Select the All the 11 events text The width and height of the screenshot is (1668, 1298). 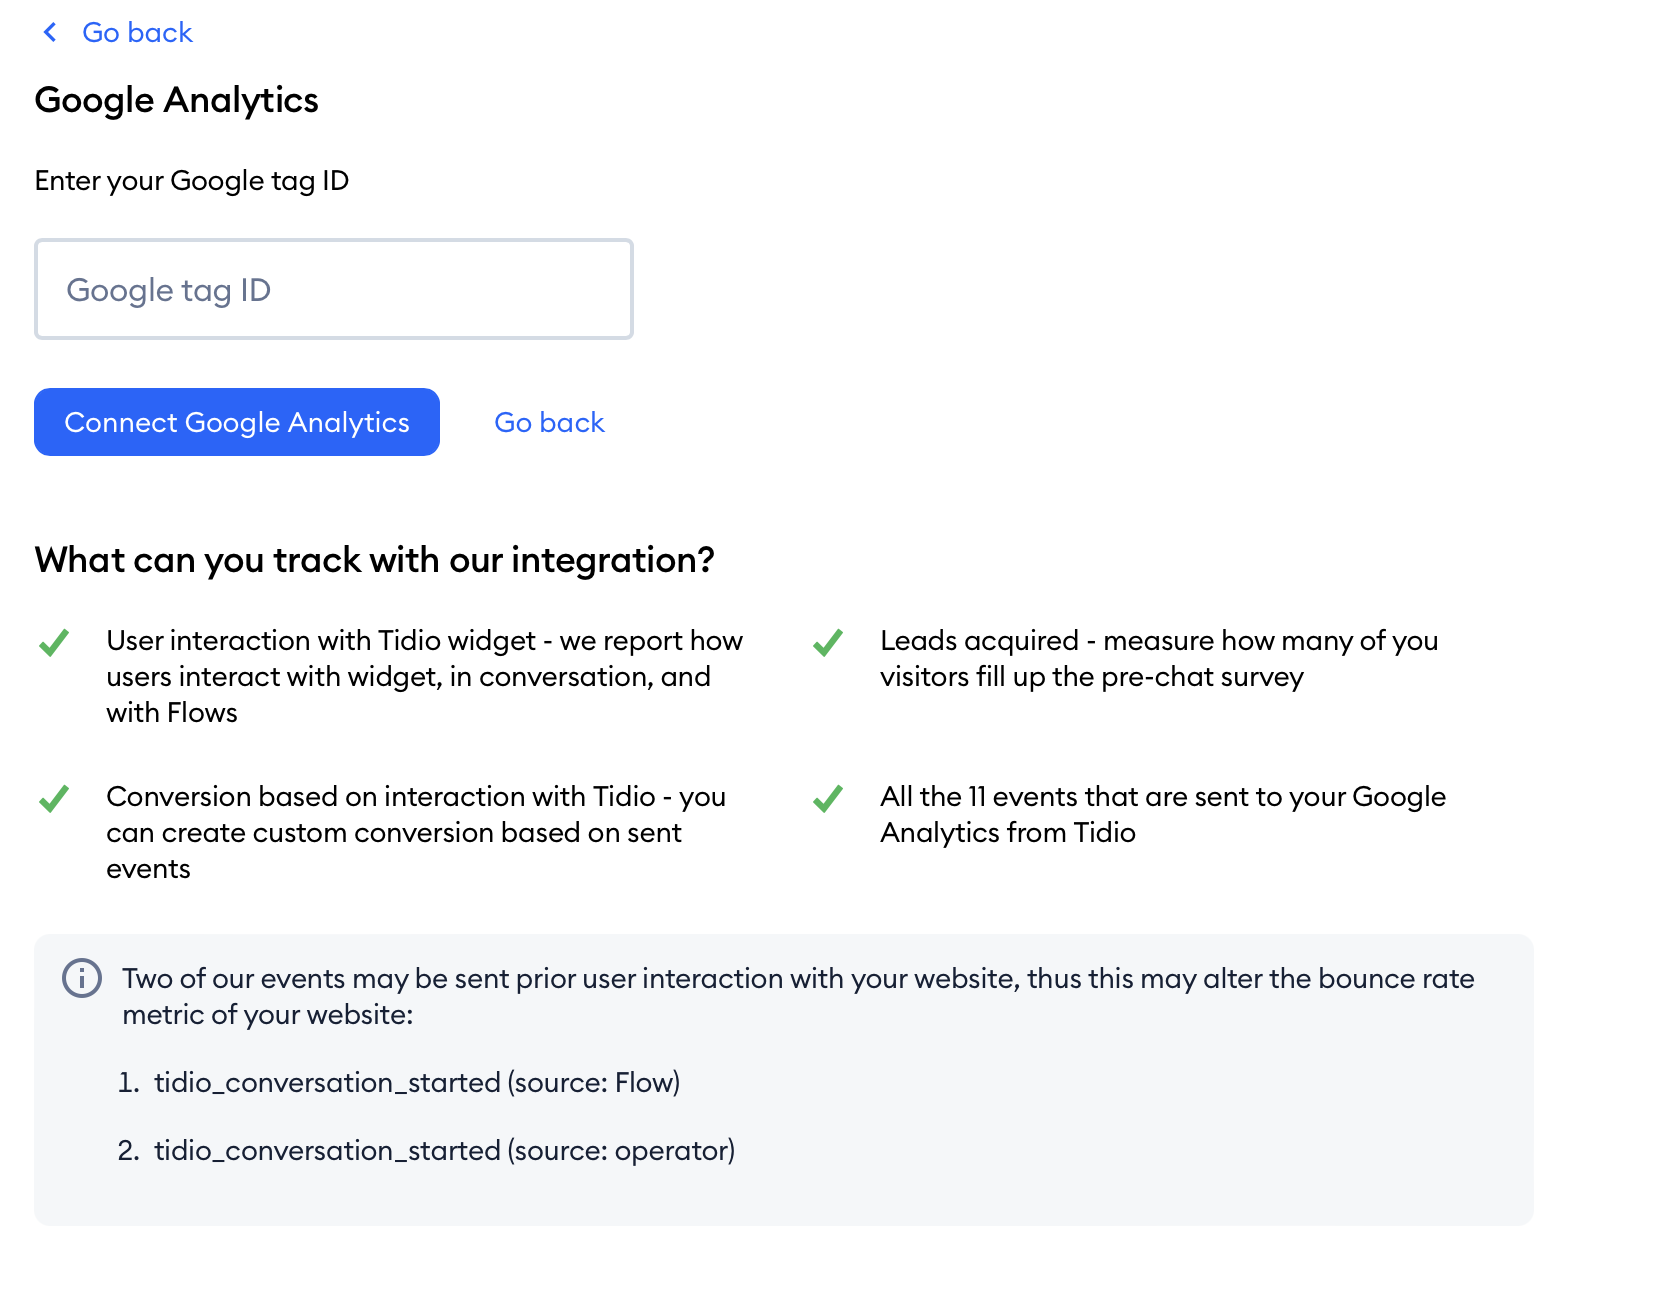[1163, 814]
